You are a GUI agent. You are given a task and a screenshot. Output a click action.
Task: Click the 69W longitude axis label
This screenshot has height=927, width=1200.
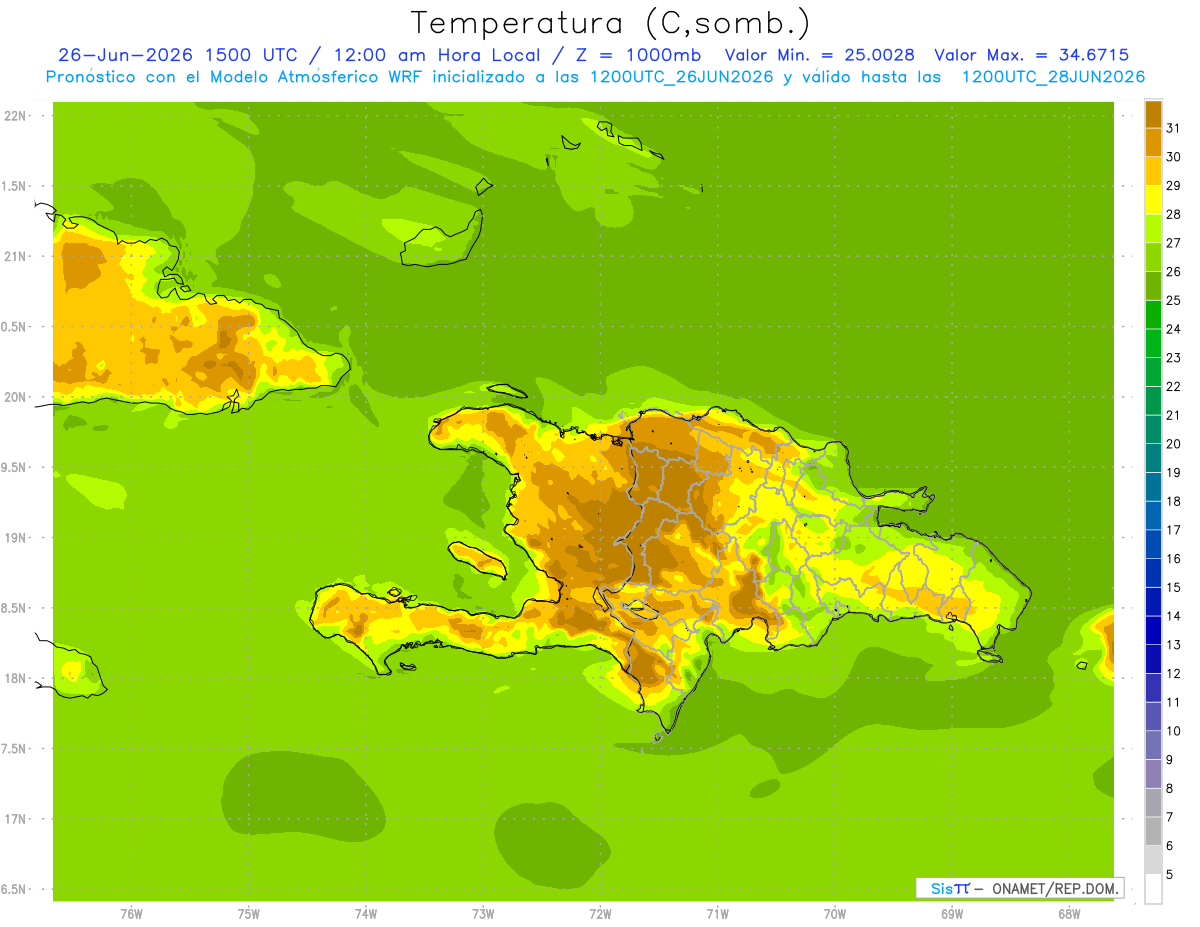952,914
